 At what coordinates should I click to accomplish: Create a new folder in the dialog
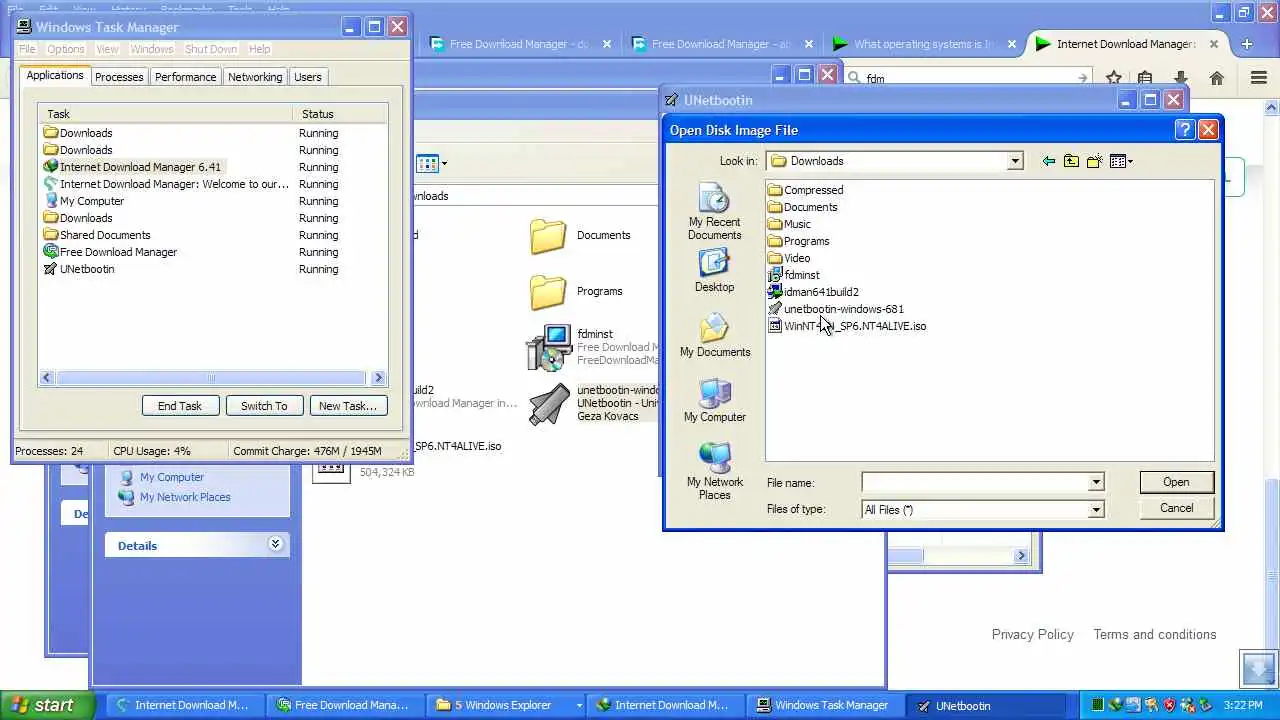pos(1094,161)
